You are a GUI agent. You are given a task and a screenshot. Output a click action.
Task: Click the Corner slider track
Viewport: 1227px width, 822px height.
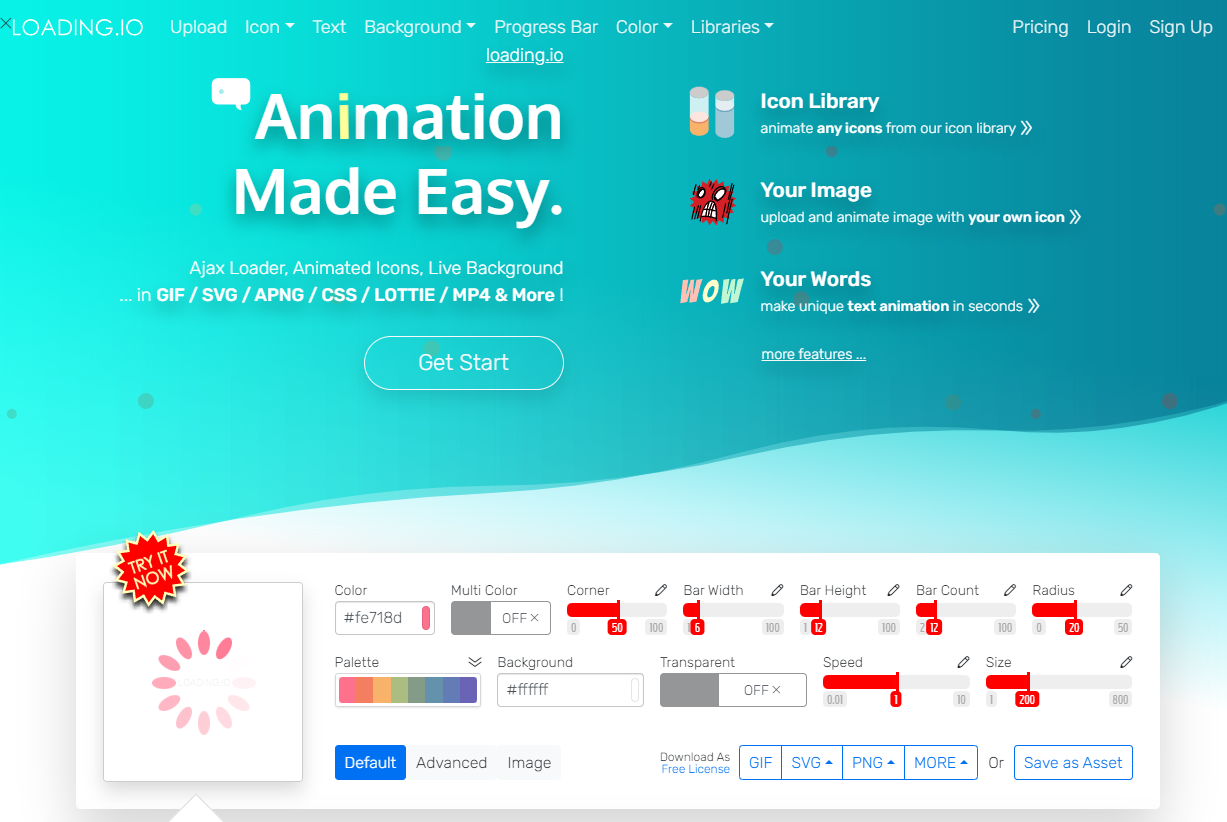(616, 610)
